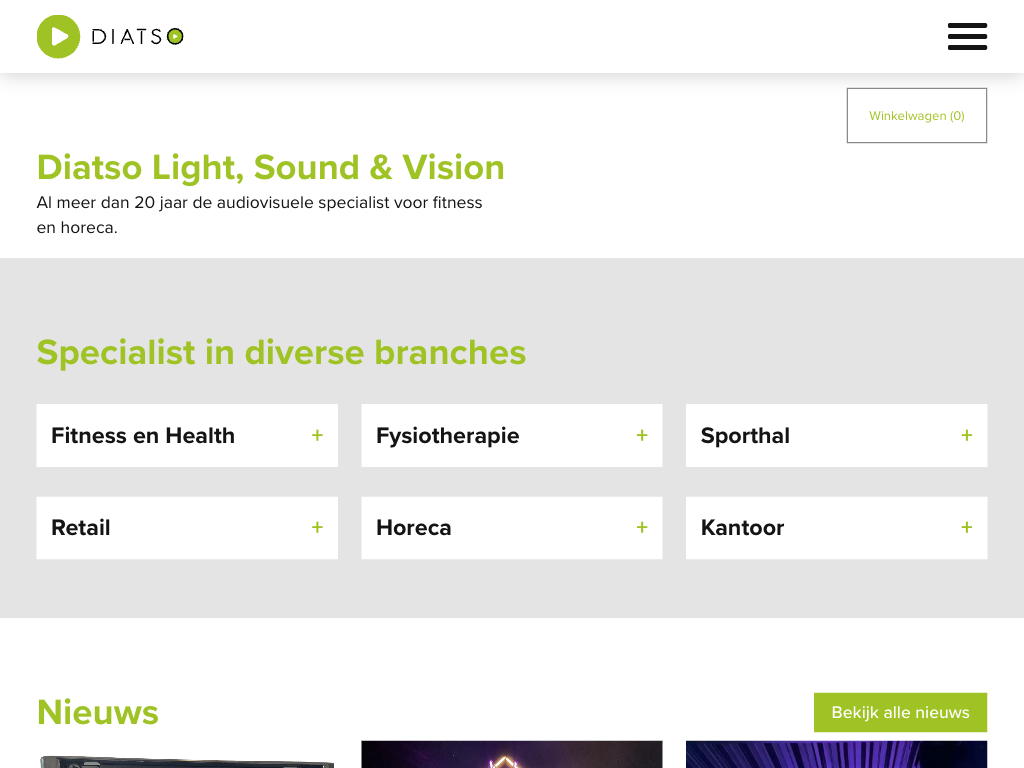1024x768 pixels.
Task: Open the first news article thumbnail
Action: [187, 758]
